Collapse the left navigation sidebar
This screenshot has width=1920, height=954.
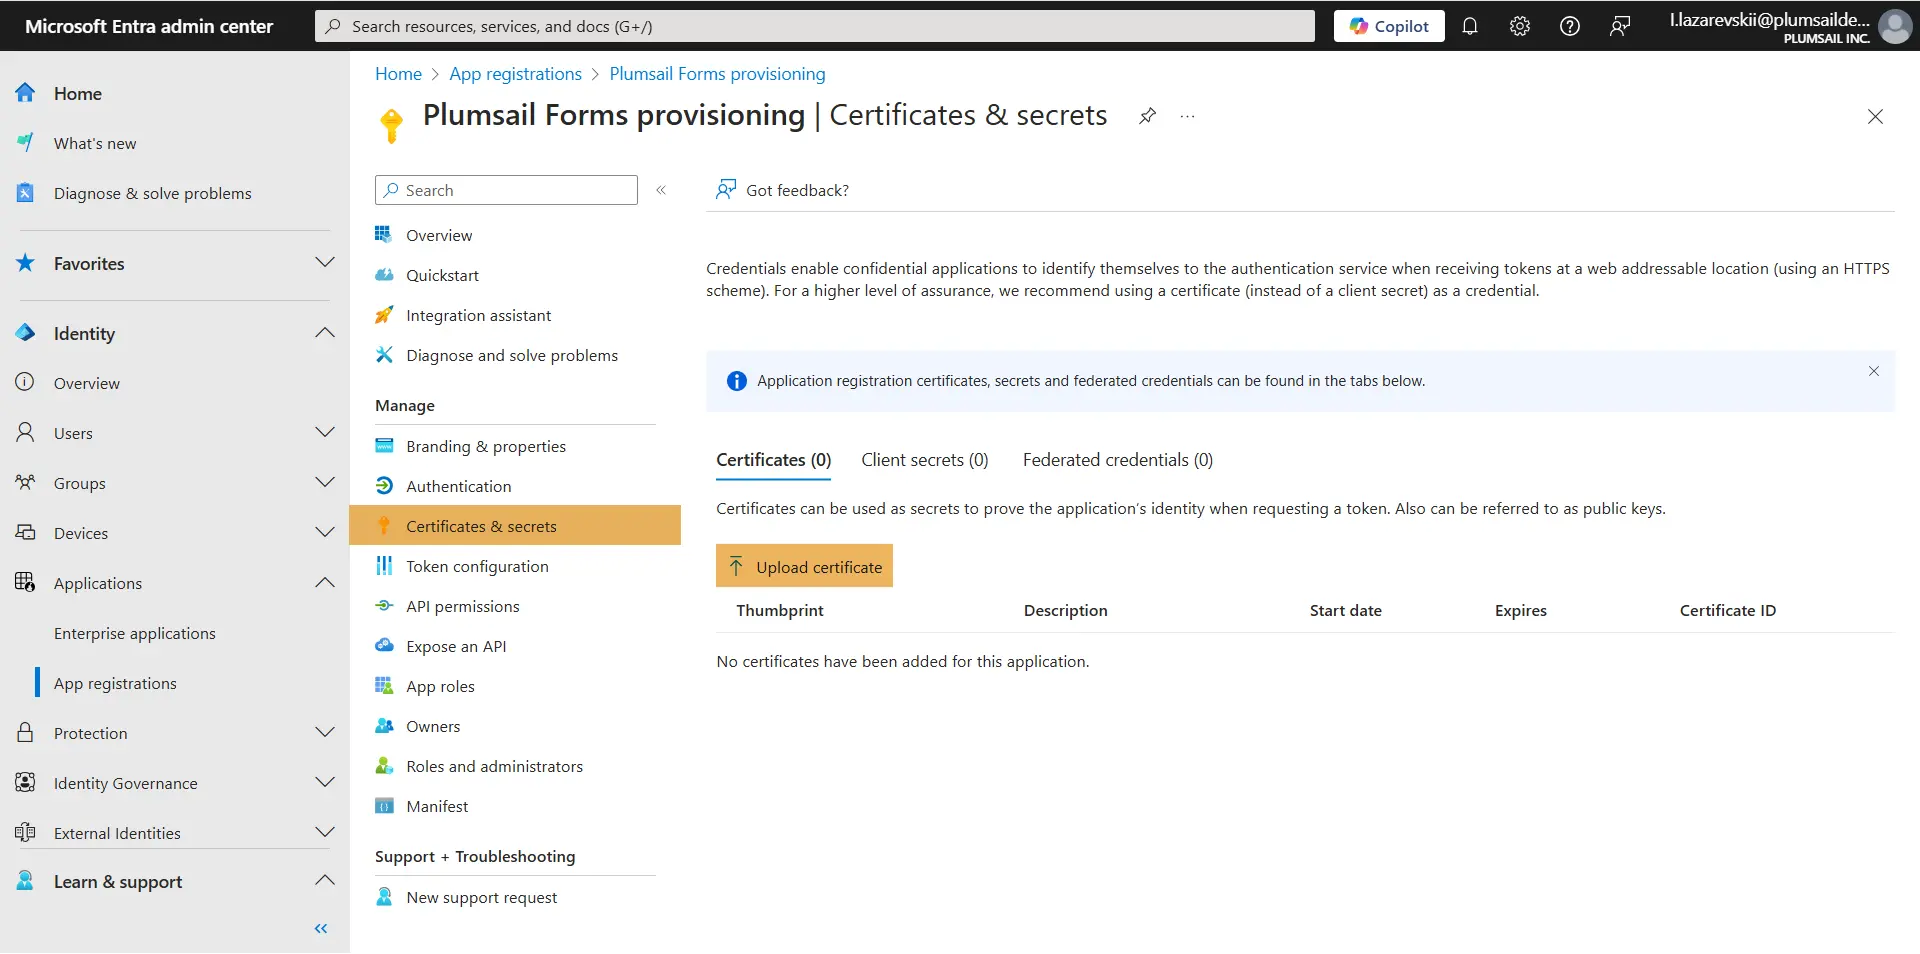point(321,929)
